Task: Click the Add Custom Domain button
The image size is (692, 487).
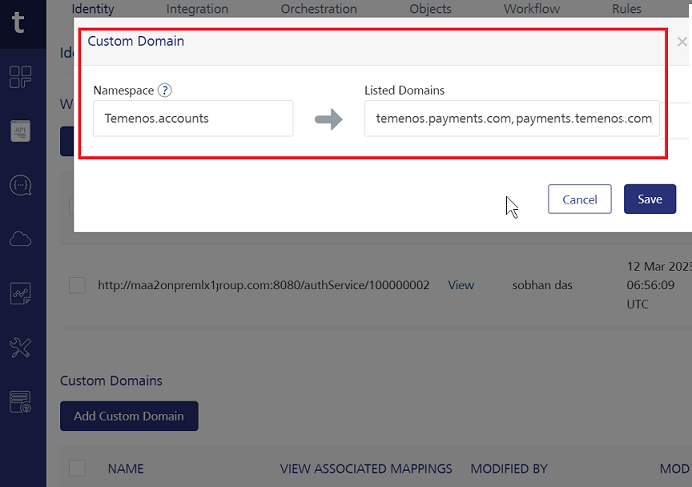Action: point(129,416)
